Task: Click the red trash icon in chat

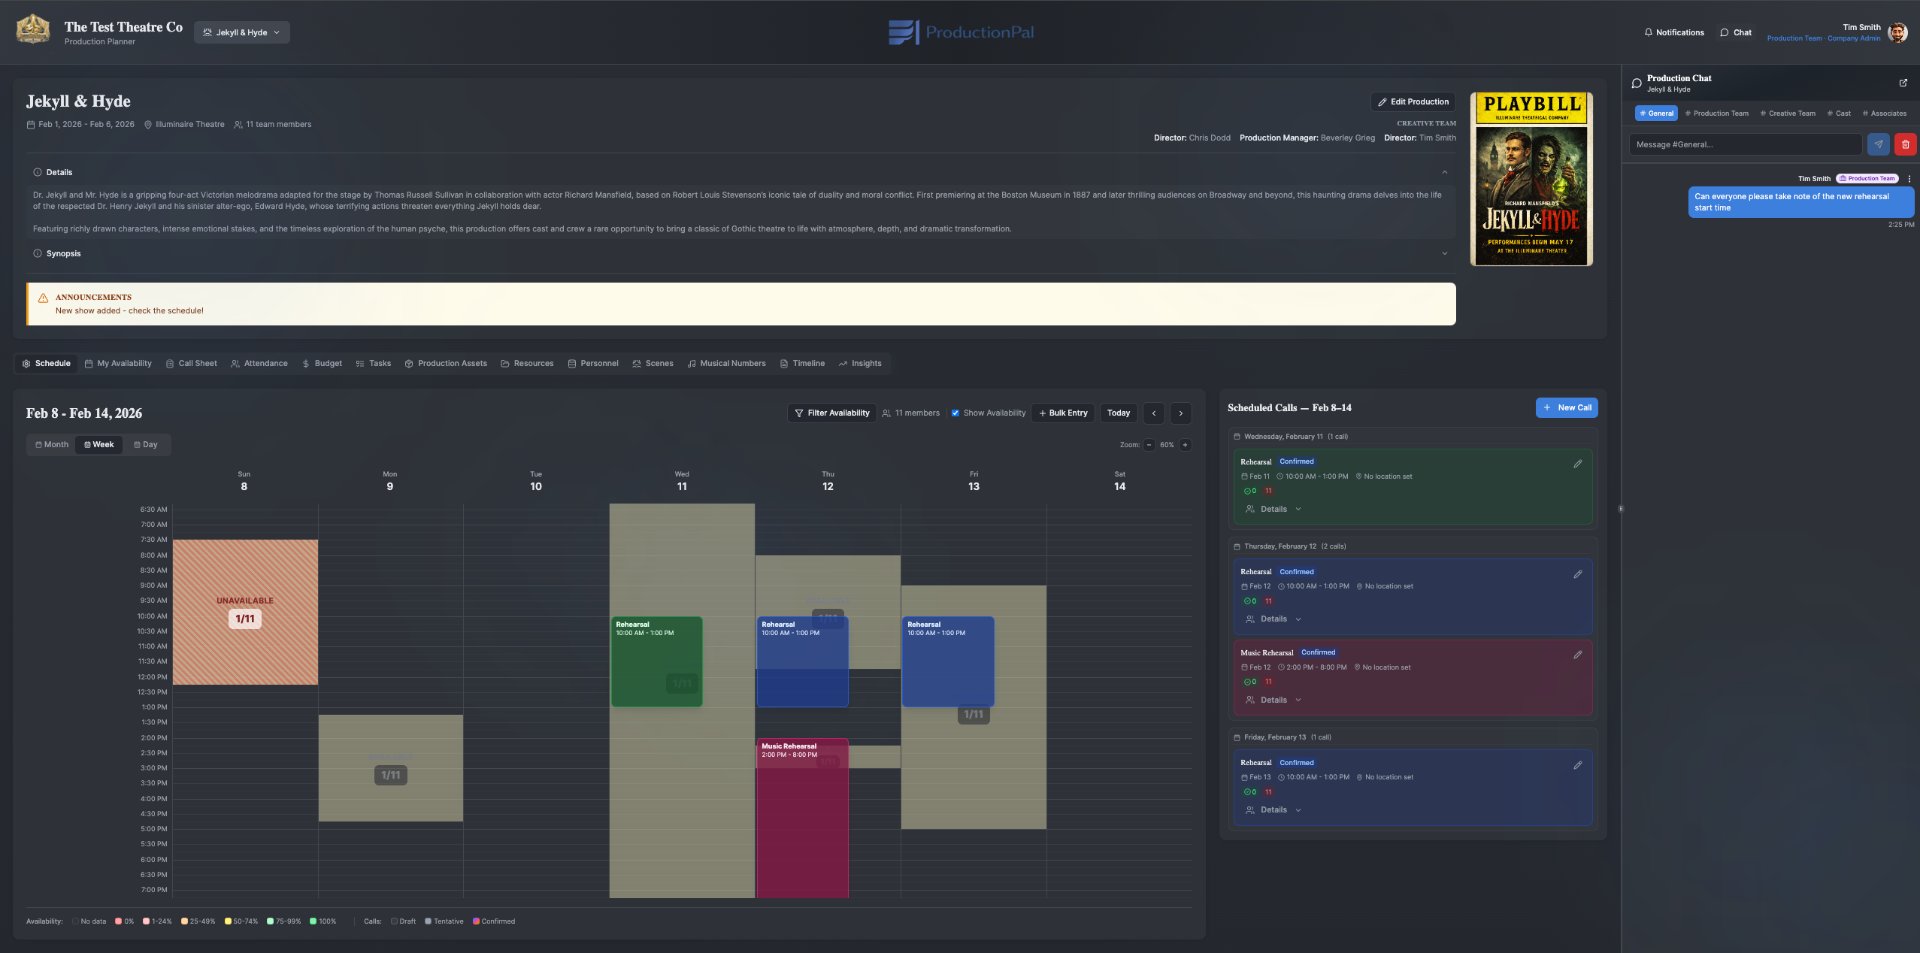Action: coord(1905,144)
